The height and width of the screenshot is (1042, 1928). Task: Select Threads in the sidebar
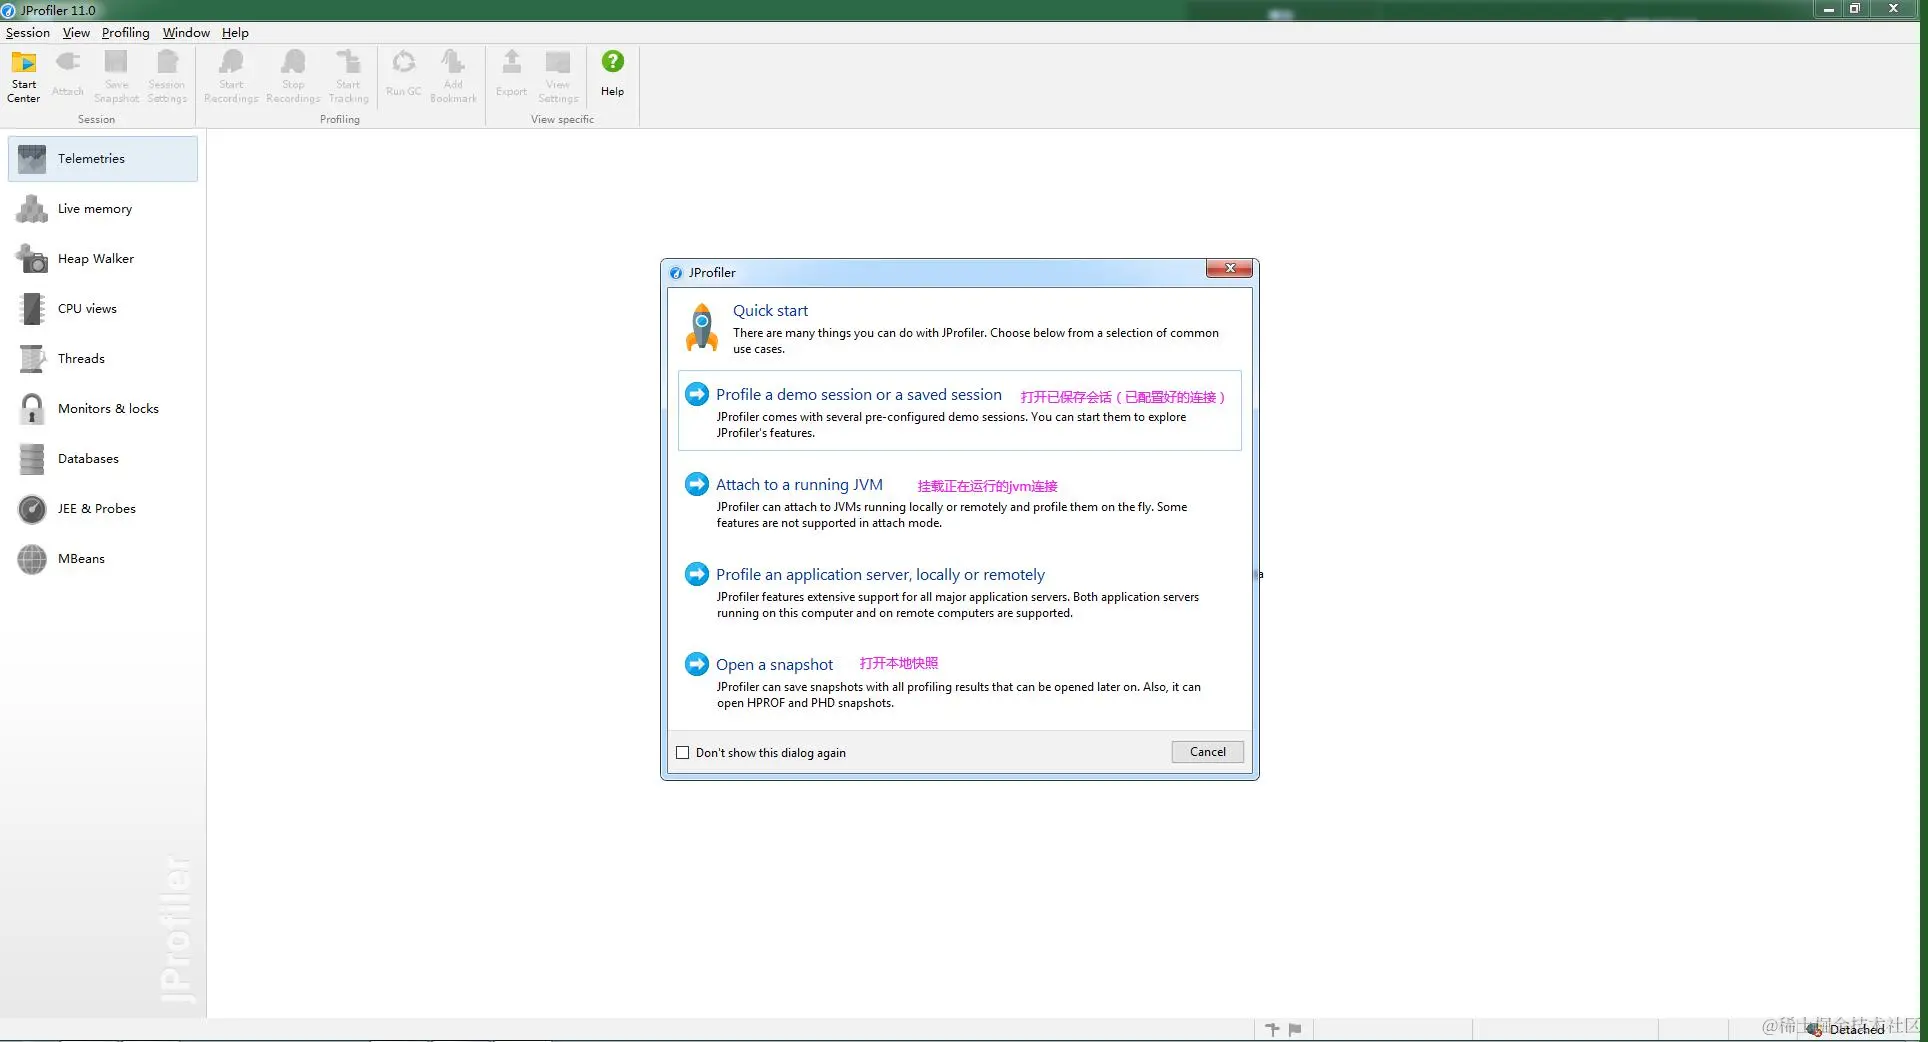tap(103, 359)
